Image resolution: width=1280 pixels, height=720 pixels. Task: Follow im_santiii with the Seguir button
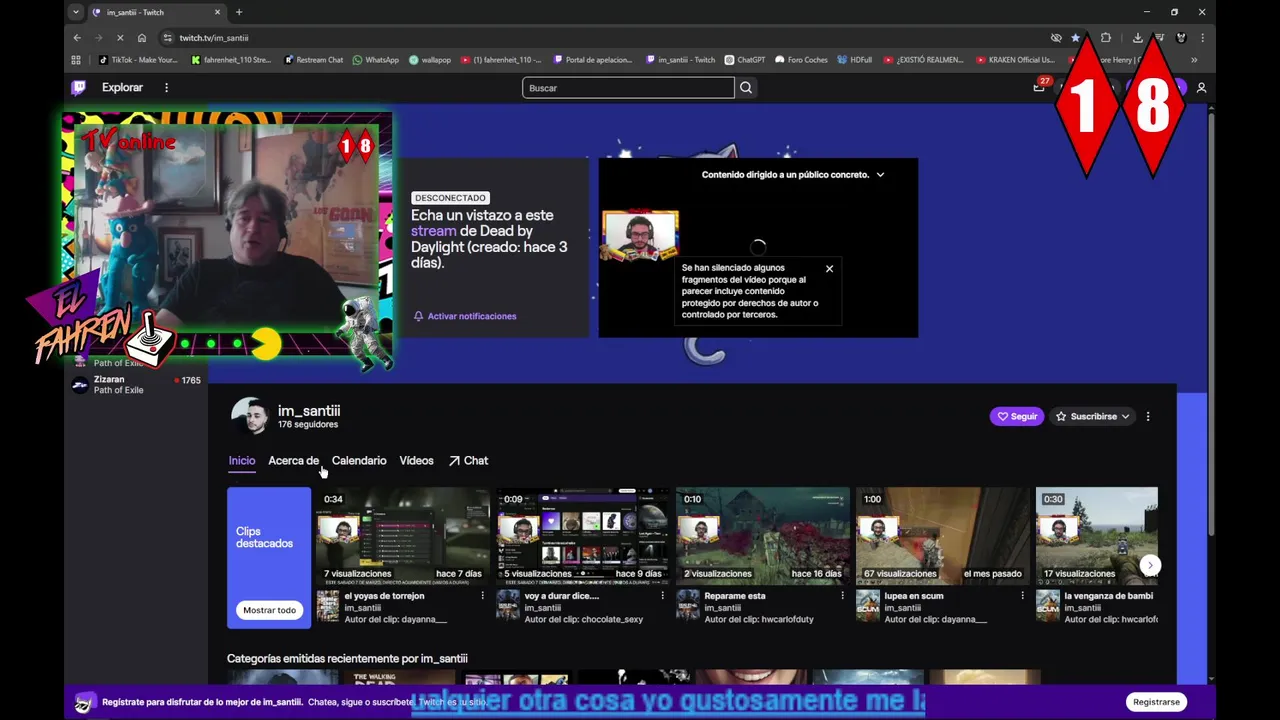pos(1017,416)
